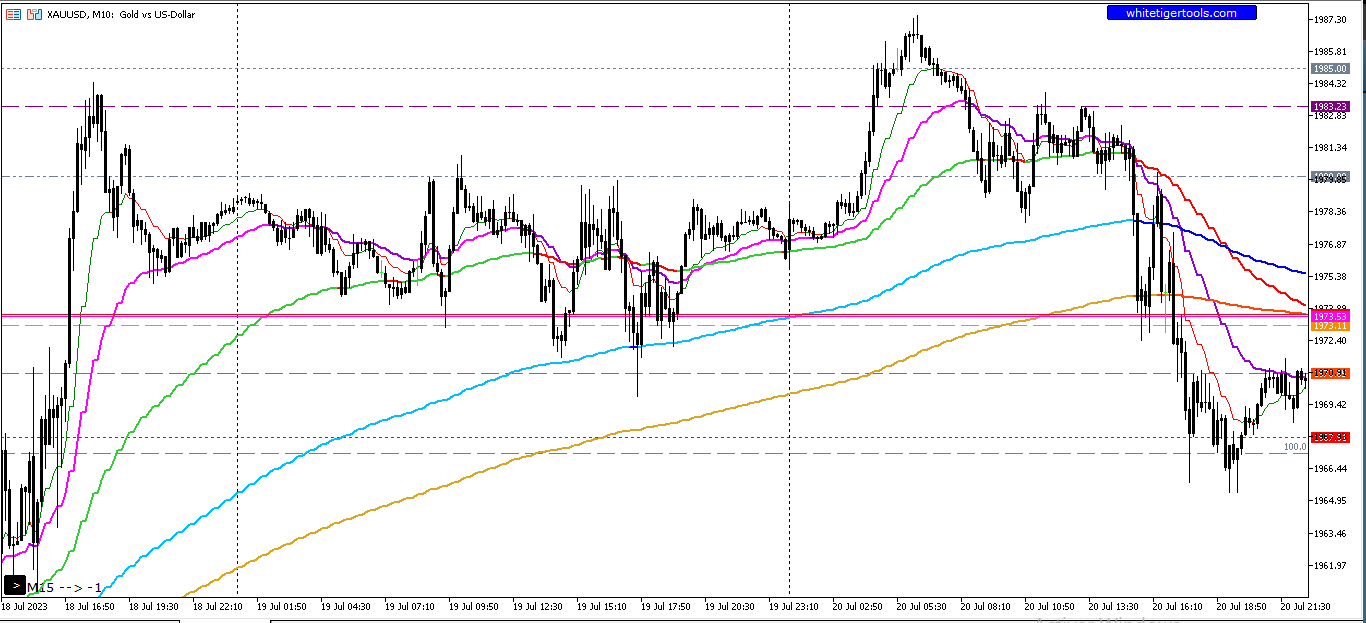Image resolution: width=1366 pixels, height=623 pixels.
Task: Click the 1976.87 price scale value
Action: point(1330,243)
